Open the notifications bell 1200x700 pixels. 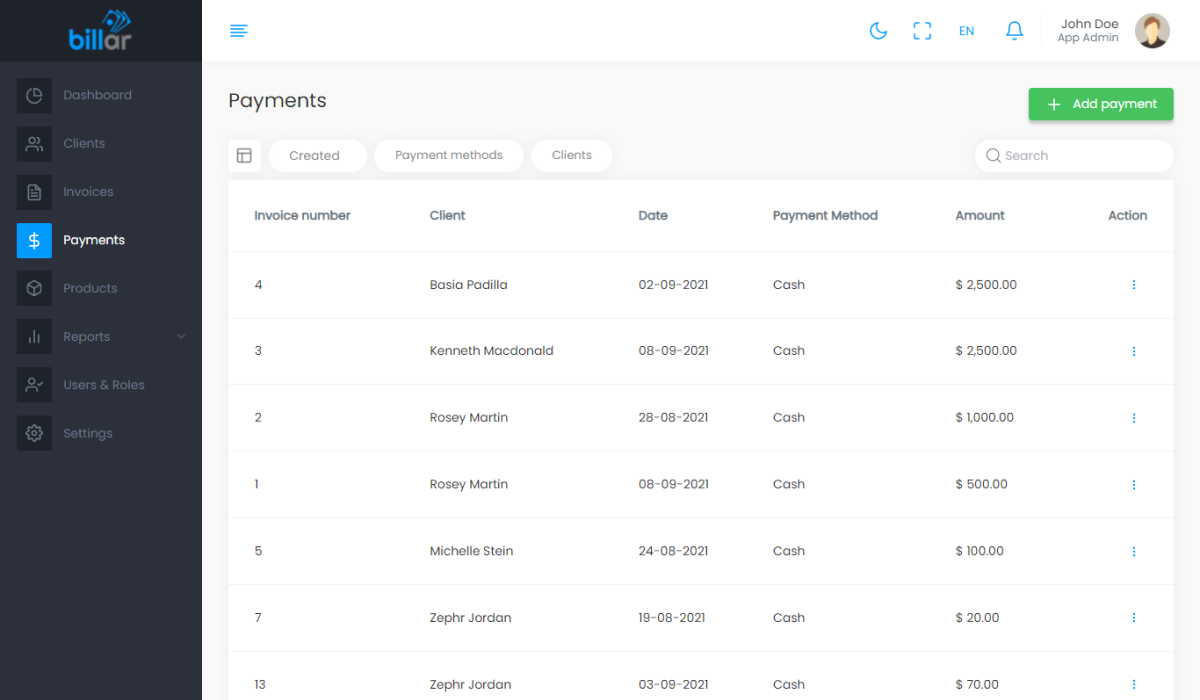pyautogui.click(x=1014, y=31)
